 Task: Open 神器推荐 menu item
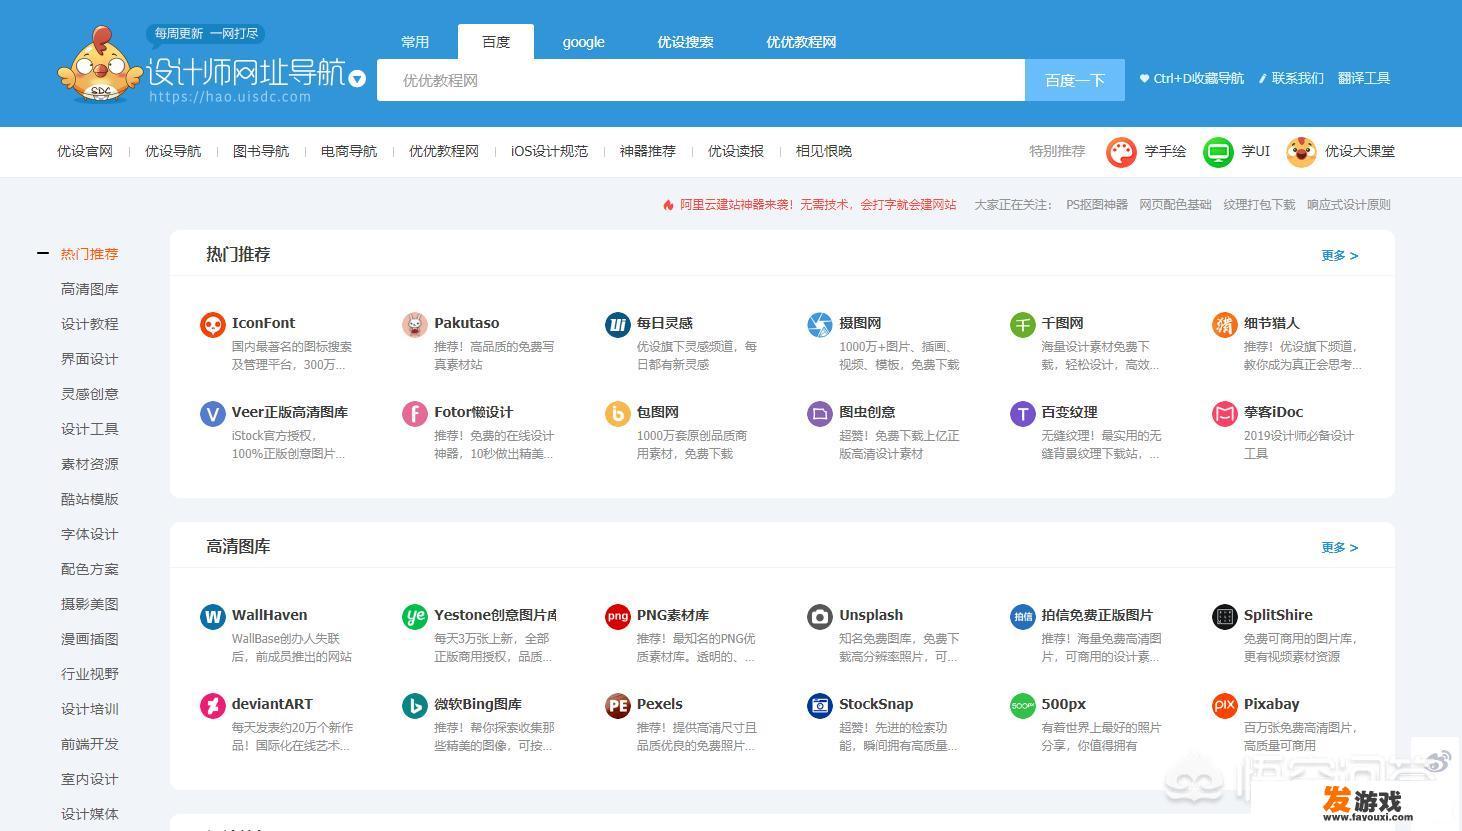point(648,151)
